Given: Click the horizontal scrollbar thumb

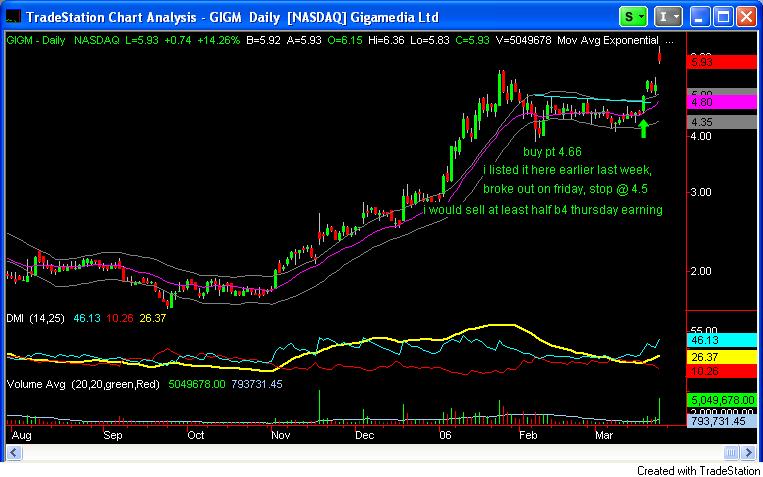Looking at the screenshot, I should (x=730, y=453).
